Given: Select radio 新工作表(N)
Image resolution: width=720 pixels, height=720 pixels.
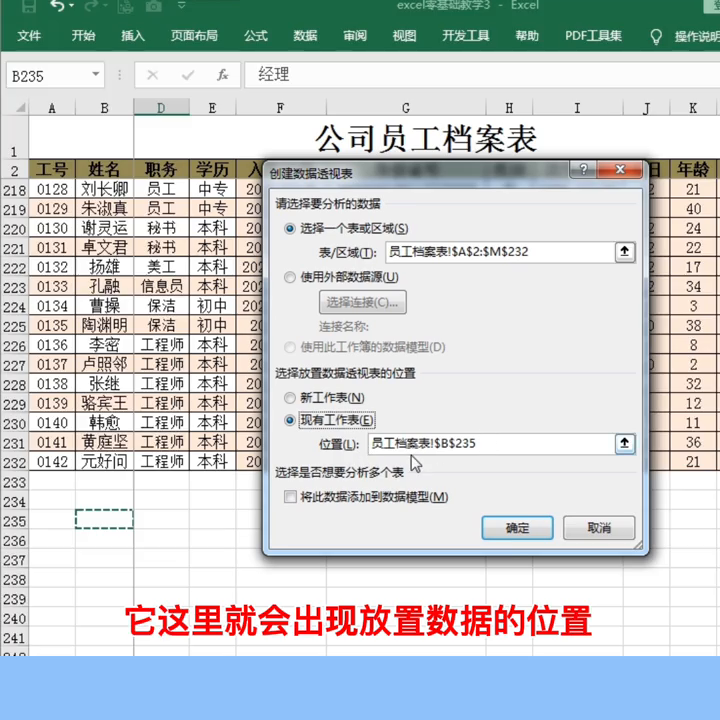Looking at the screenshot, I should click(x=290, y=398).
